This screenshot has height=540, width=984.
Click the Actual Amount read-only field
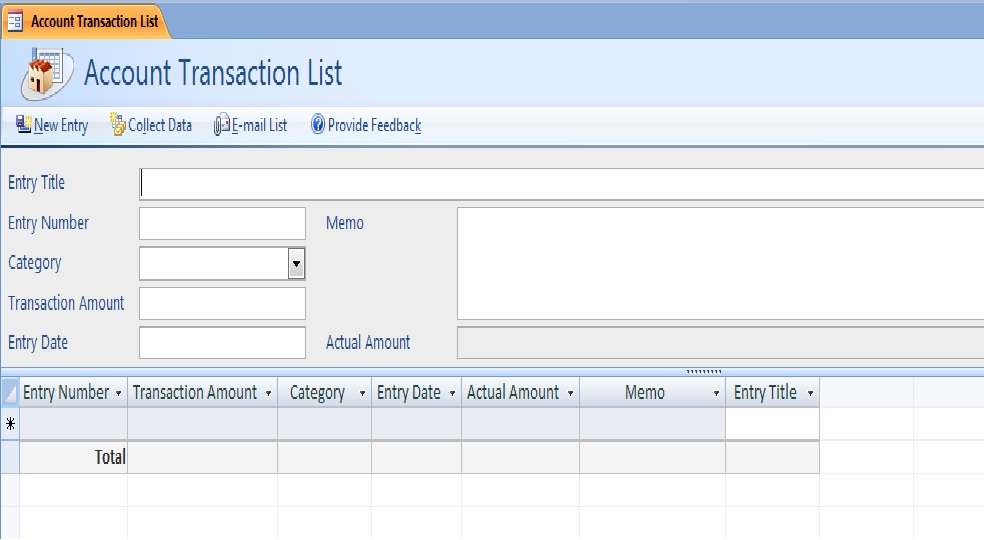pos(720,343)
